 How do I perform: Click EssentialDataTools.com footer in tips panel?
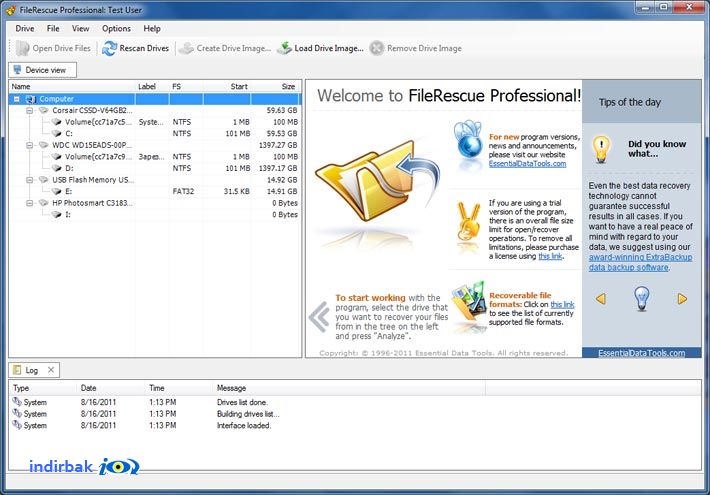[642, 353]
